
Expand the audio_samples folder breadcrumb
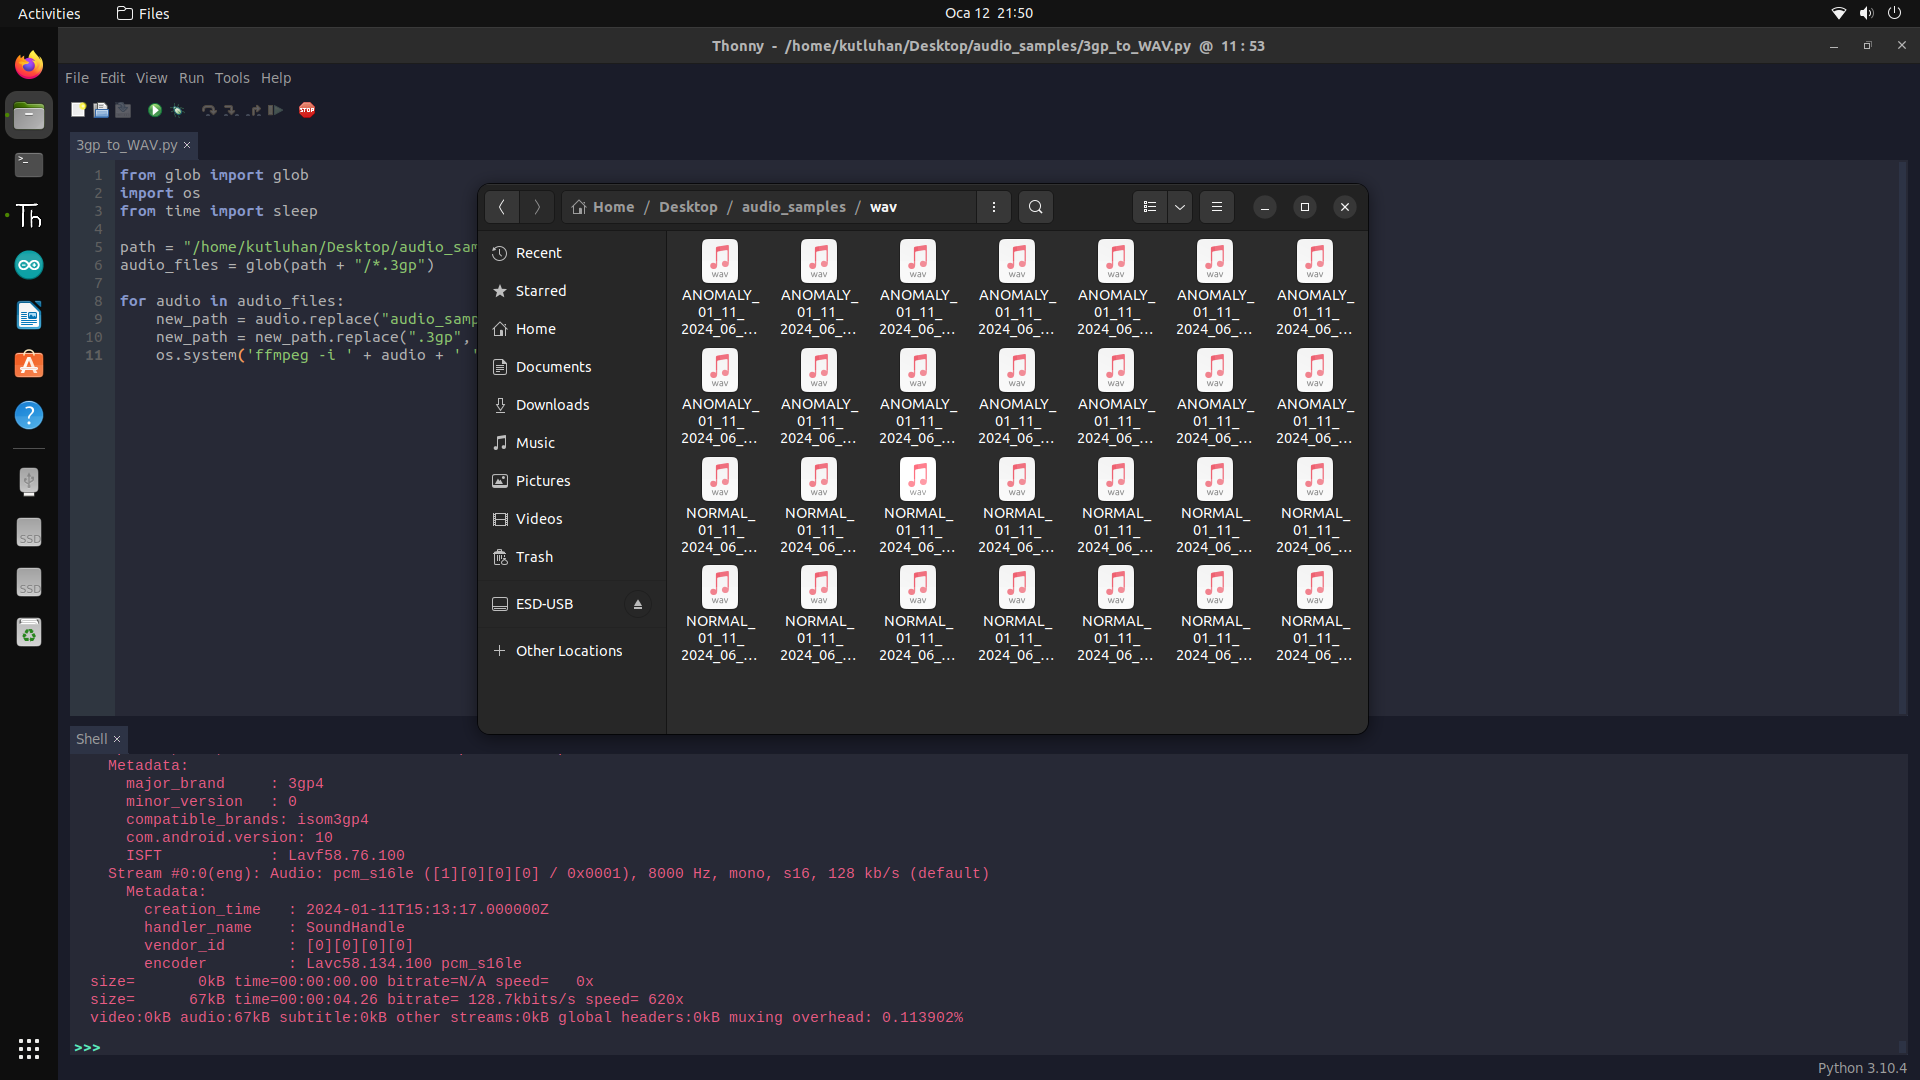793,206
